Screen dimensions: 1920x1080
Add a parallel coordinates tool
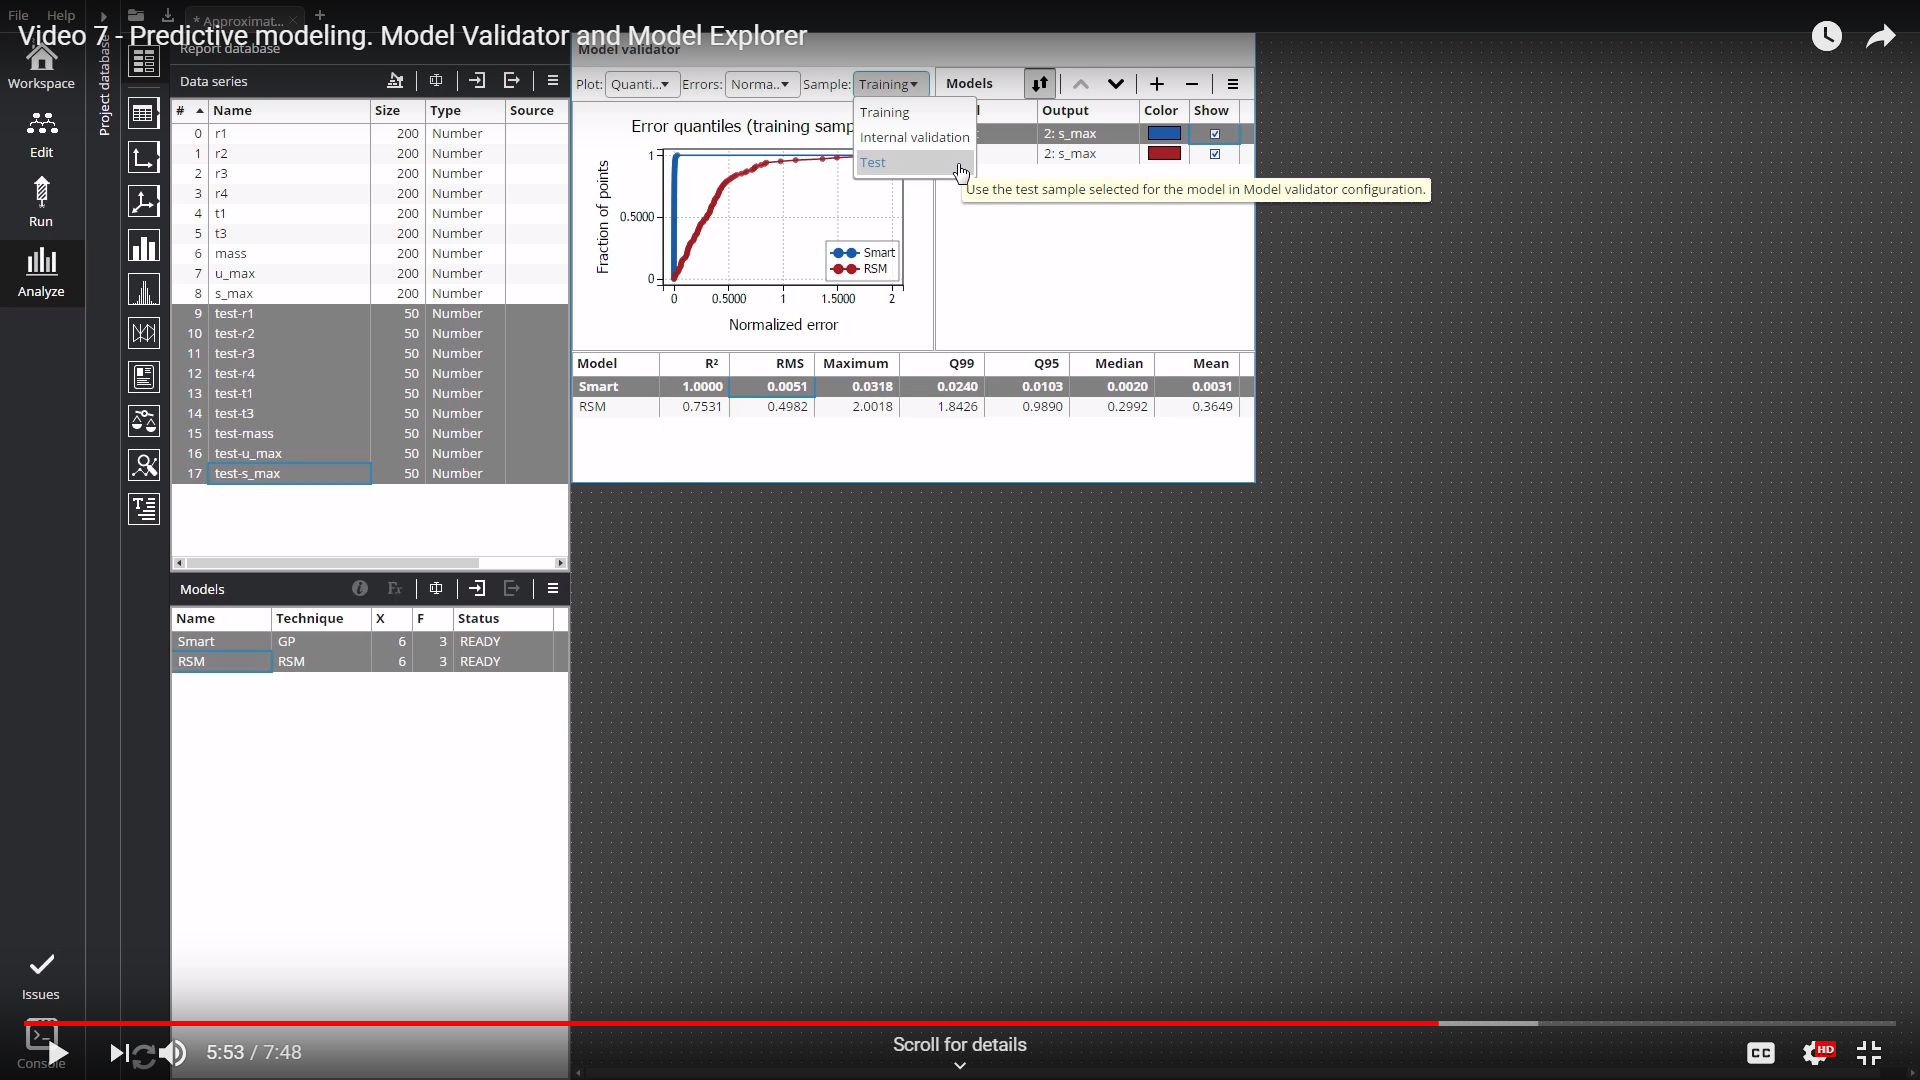point(144,333)
